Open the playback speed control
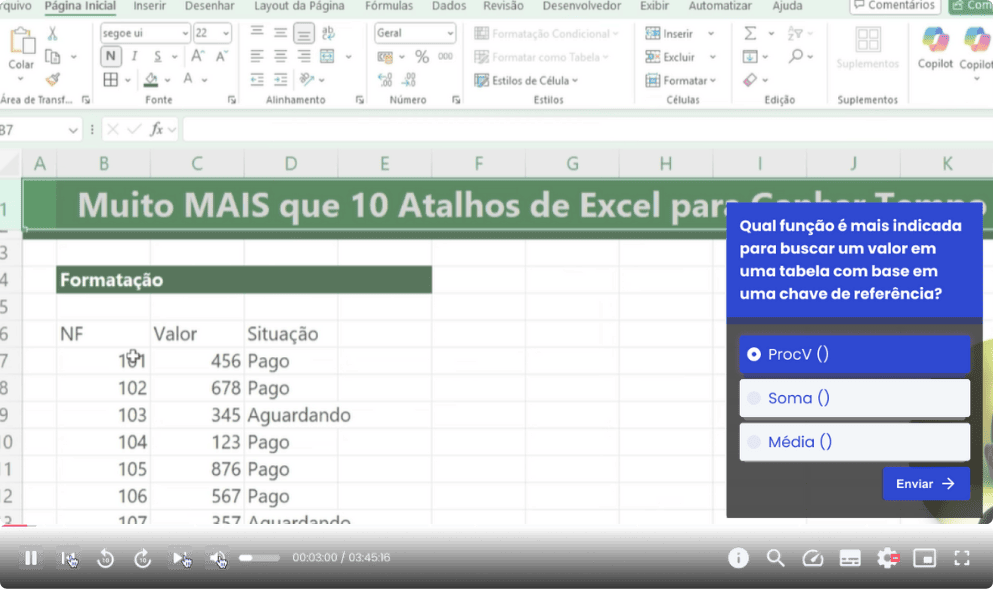Viewport: 993px width, 589px height. 812,558
